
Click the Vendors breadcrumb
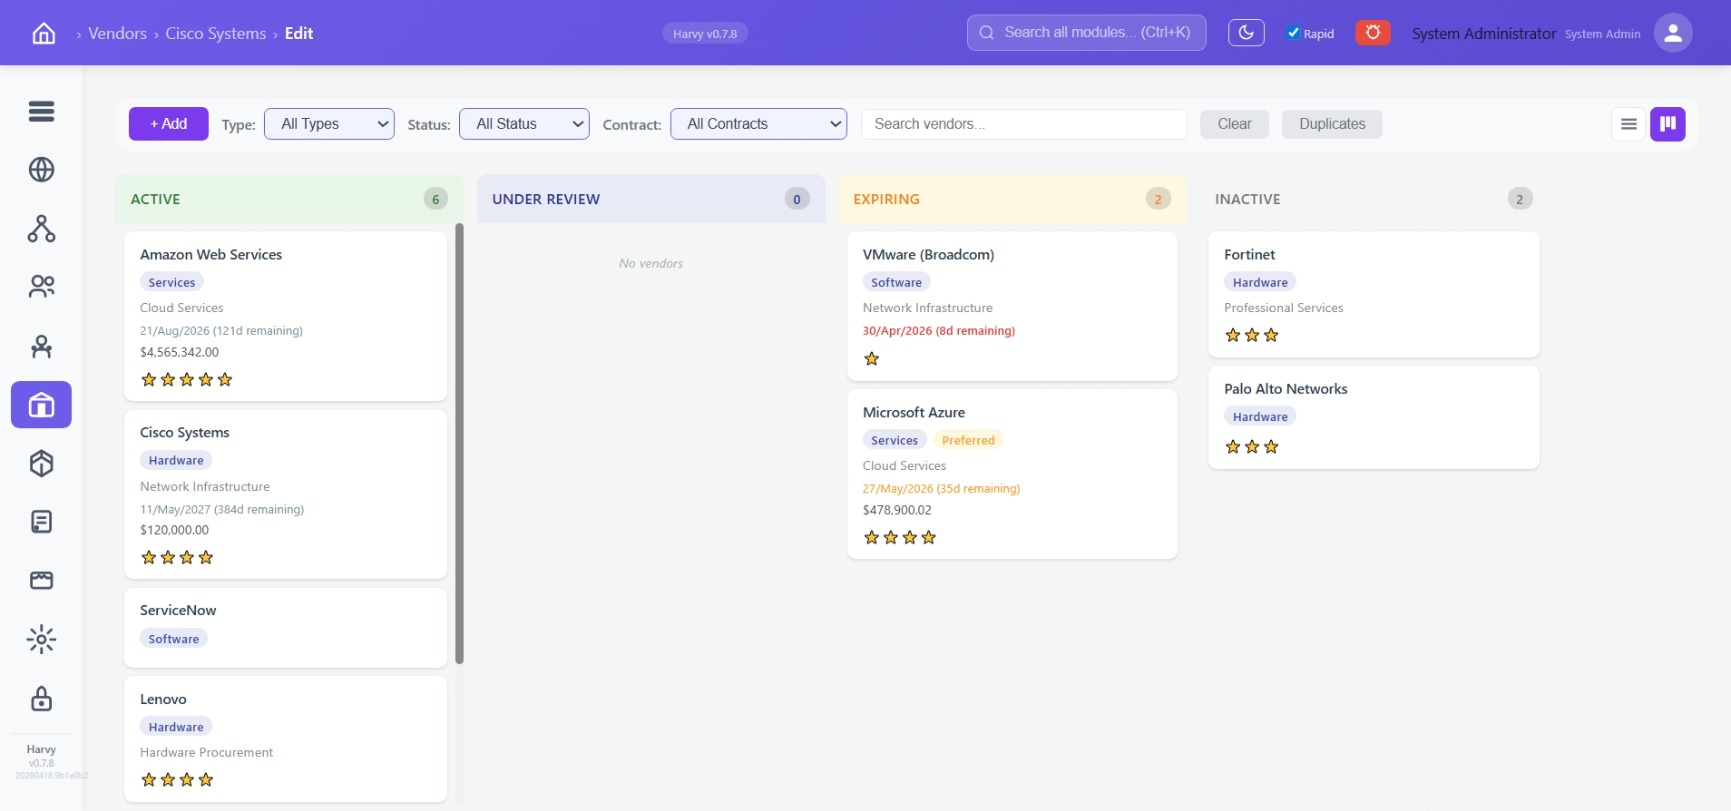tap(117, 33)
